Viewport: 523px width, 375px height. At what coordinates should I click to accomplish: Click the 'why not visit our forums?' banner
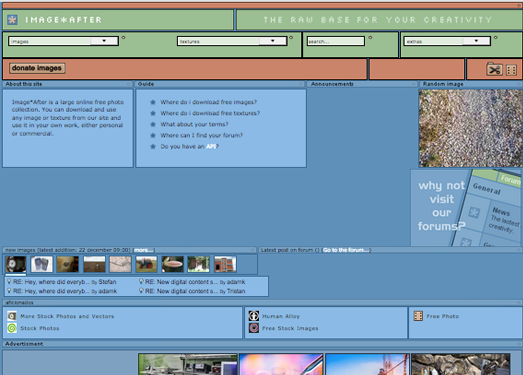[466, 208]
